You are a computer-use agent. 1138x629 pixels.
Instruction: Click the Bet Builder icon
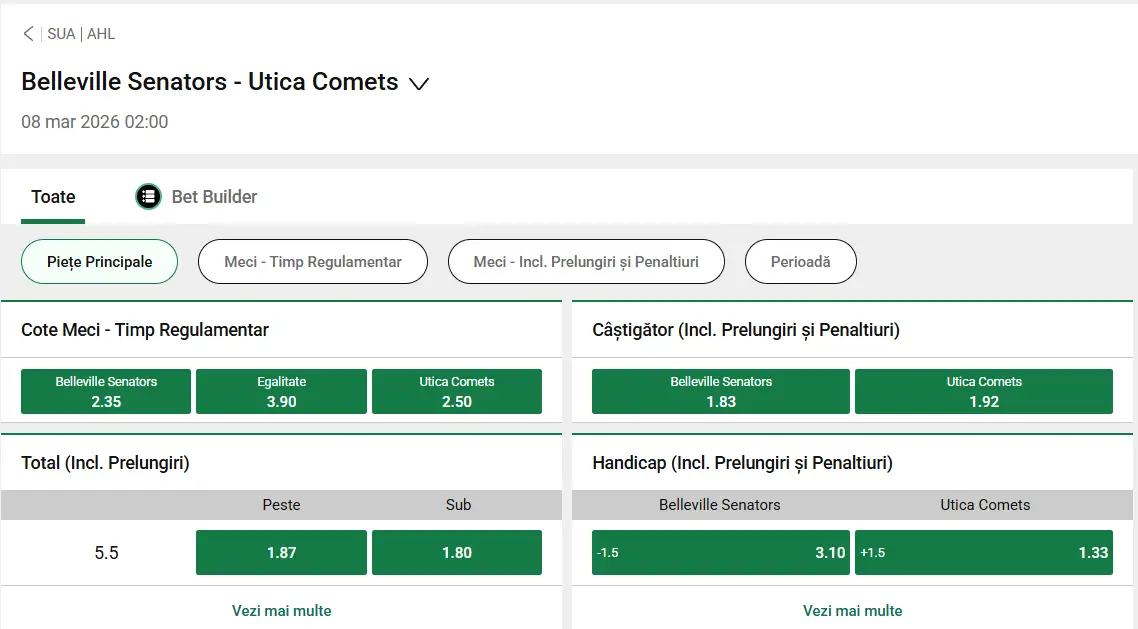coord(148,197)
